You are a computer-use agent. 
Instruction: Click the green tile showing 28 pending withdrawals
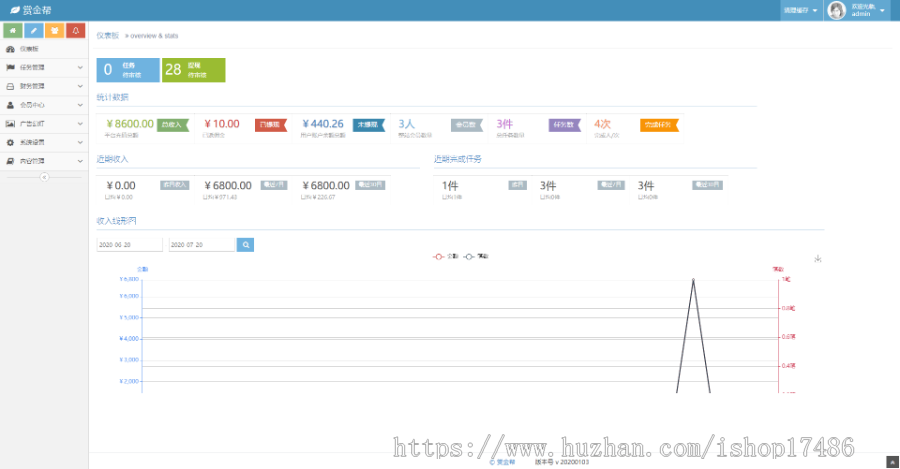point(193,70)
